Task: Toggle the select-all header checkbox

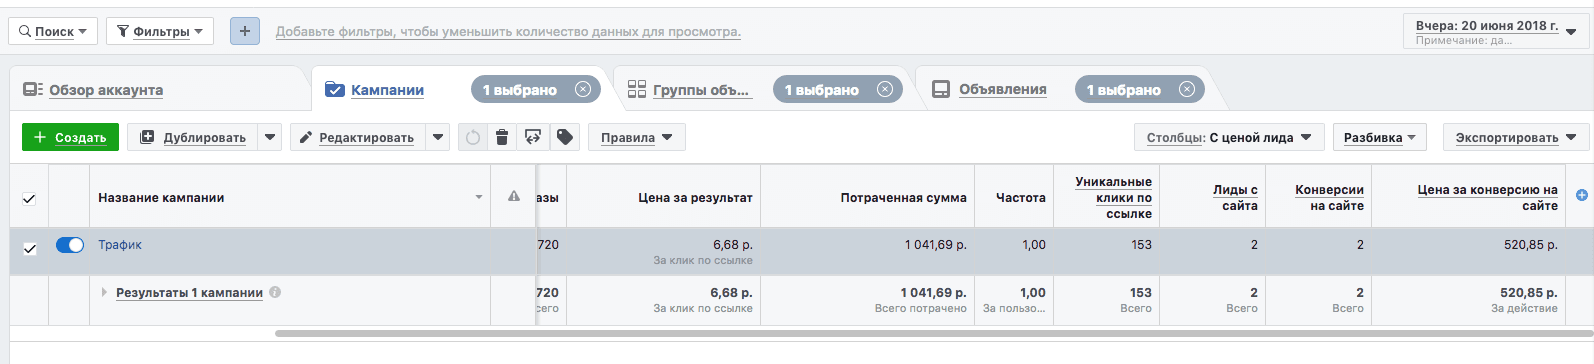Action: point(29,198)
